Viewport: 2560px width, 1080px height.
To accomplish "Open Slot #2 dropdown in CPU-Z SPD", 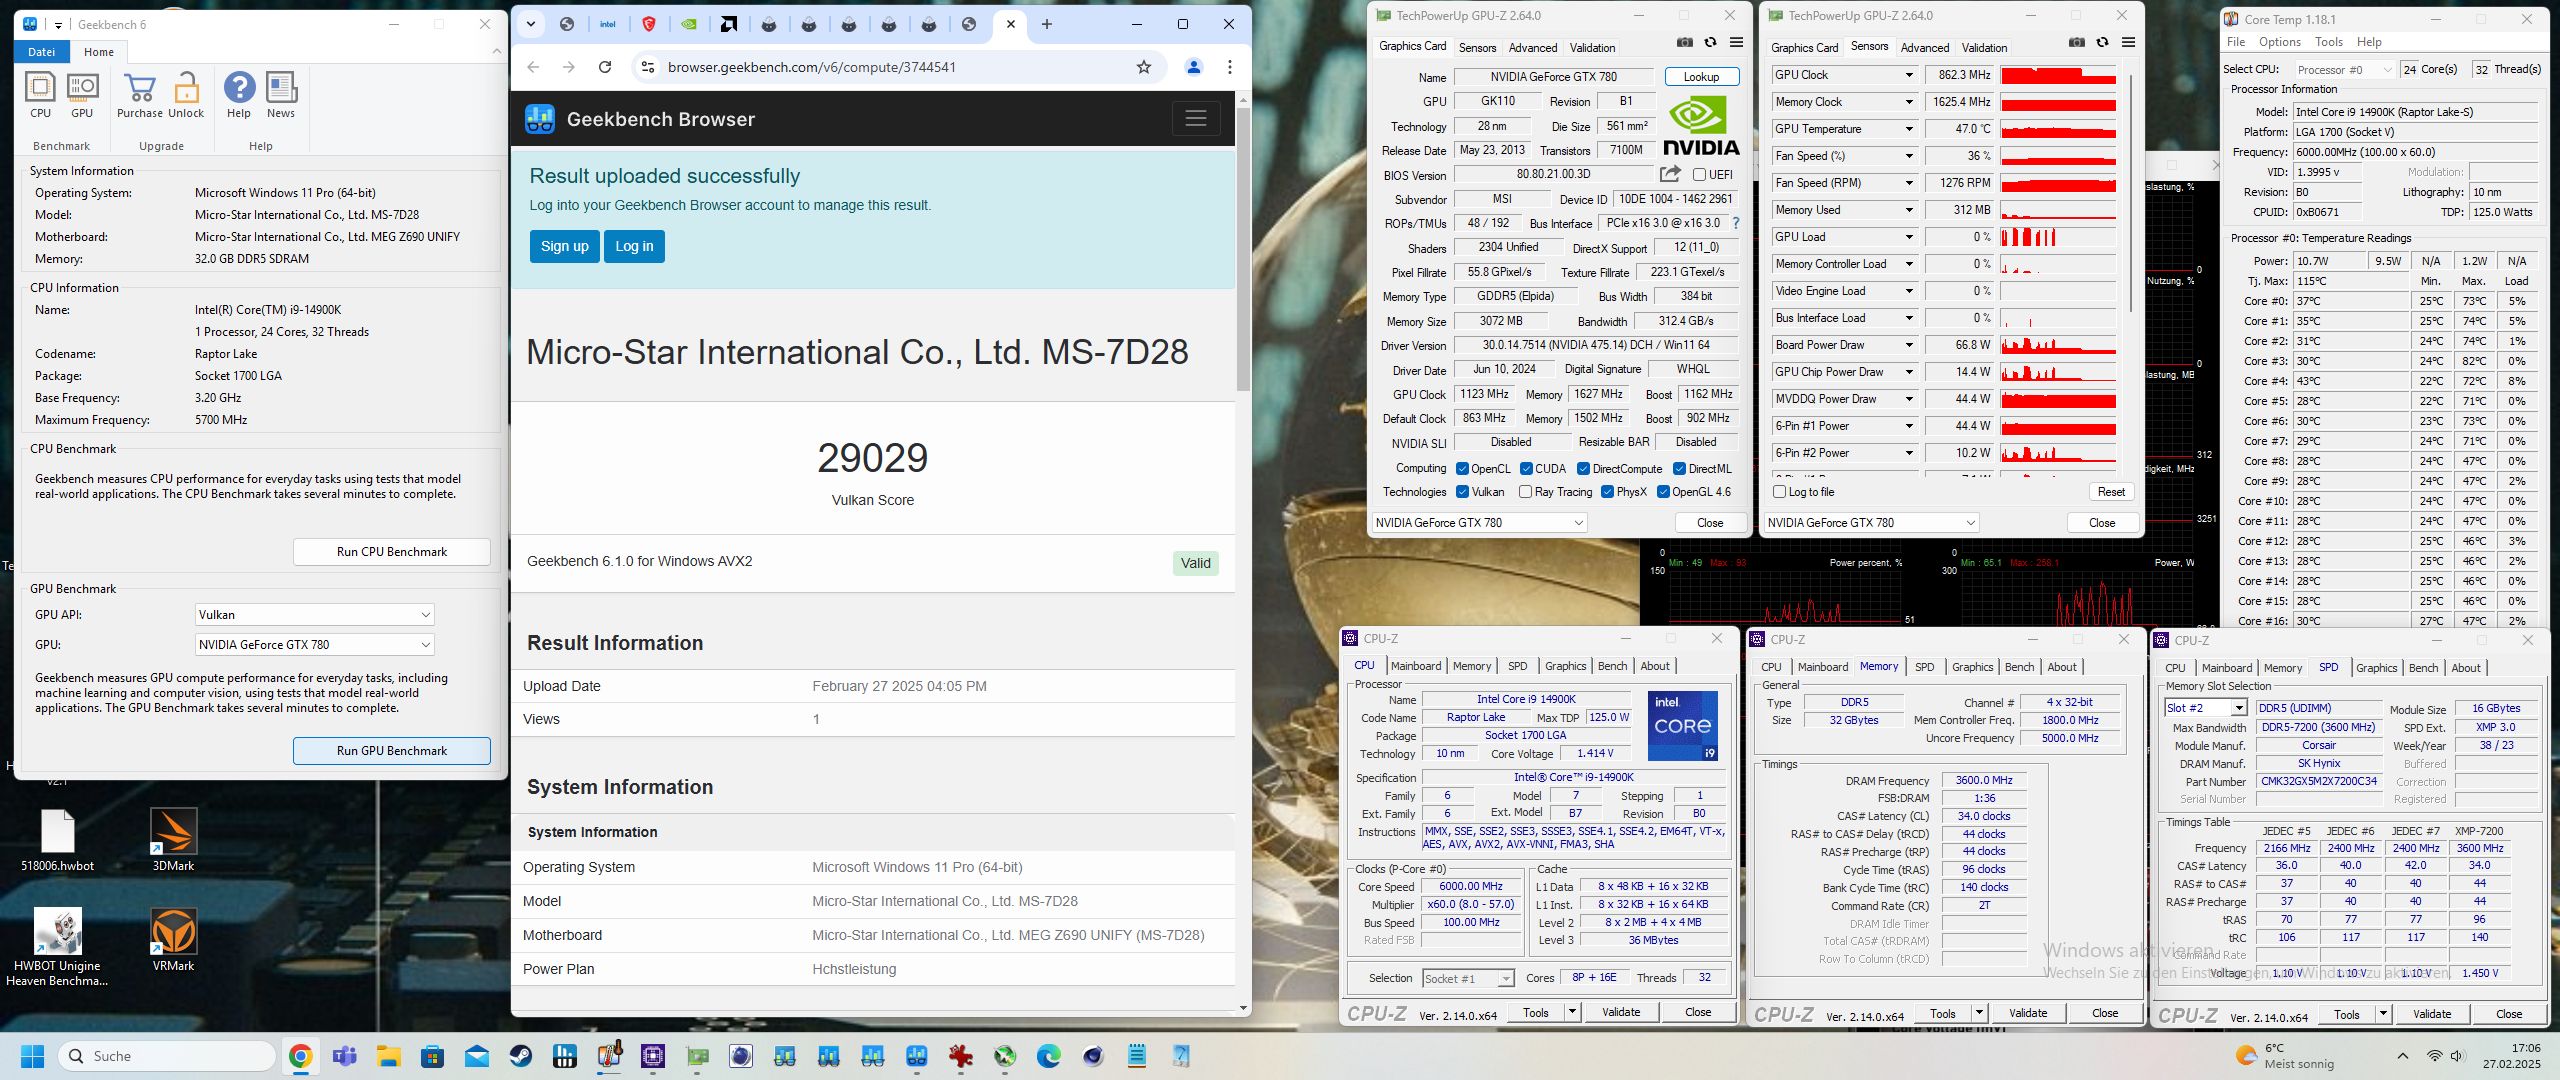I will [2206, 708].
